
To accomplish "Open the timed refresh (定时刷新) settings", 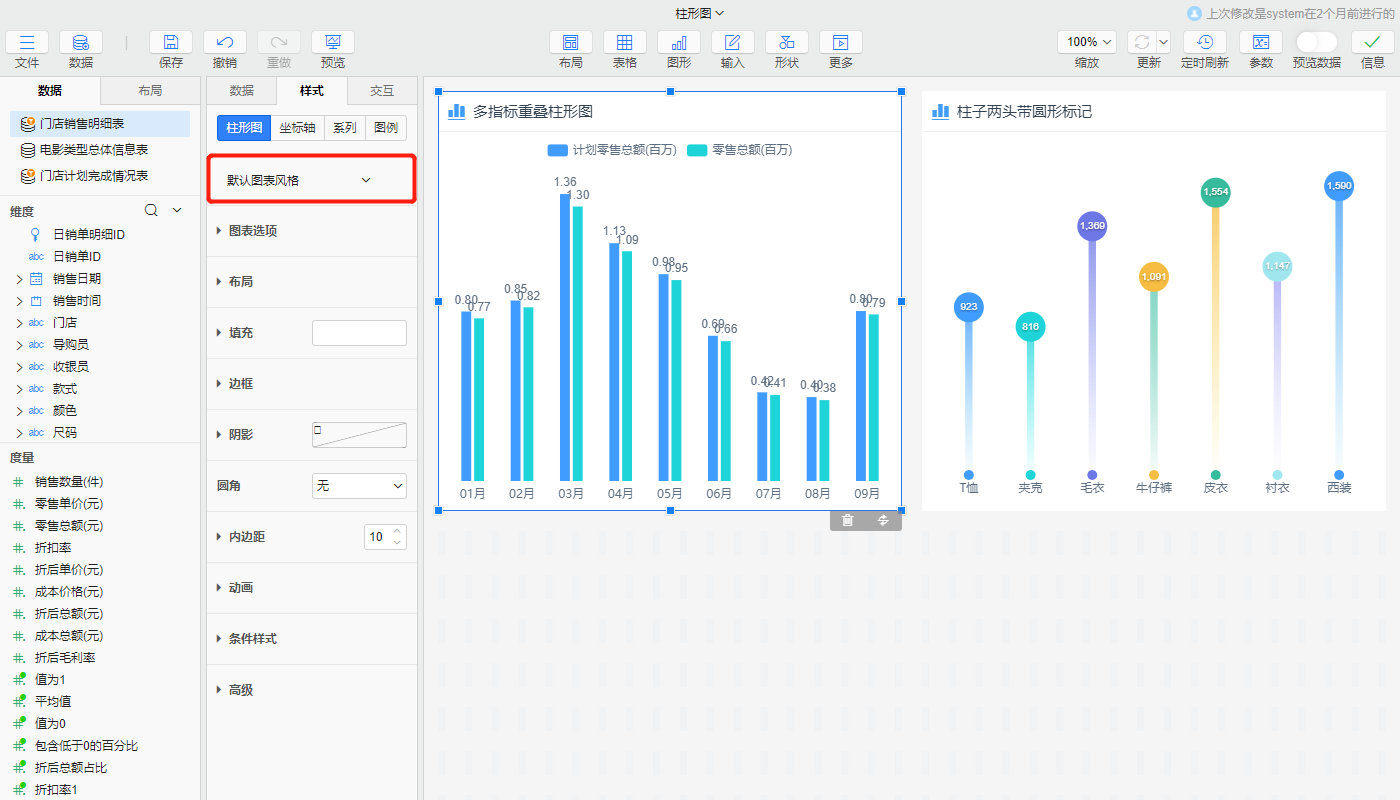I will (x=1205, y=42).
